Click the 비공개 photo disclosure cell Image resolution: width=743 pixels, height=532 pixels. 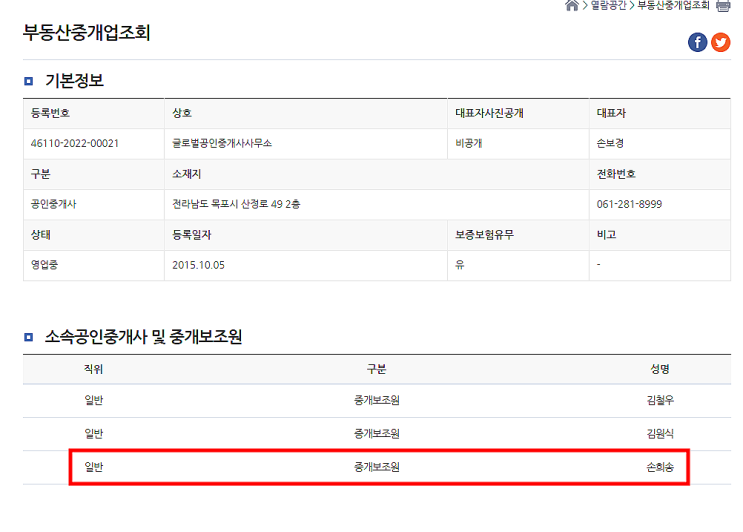pos(518,144)
